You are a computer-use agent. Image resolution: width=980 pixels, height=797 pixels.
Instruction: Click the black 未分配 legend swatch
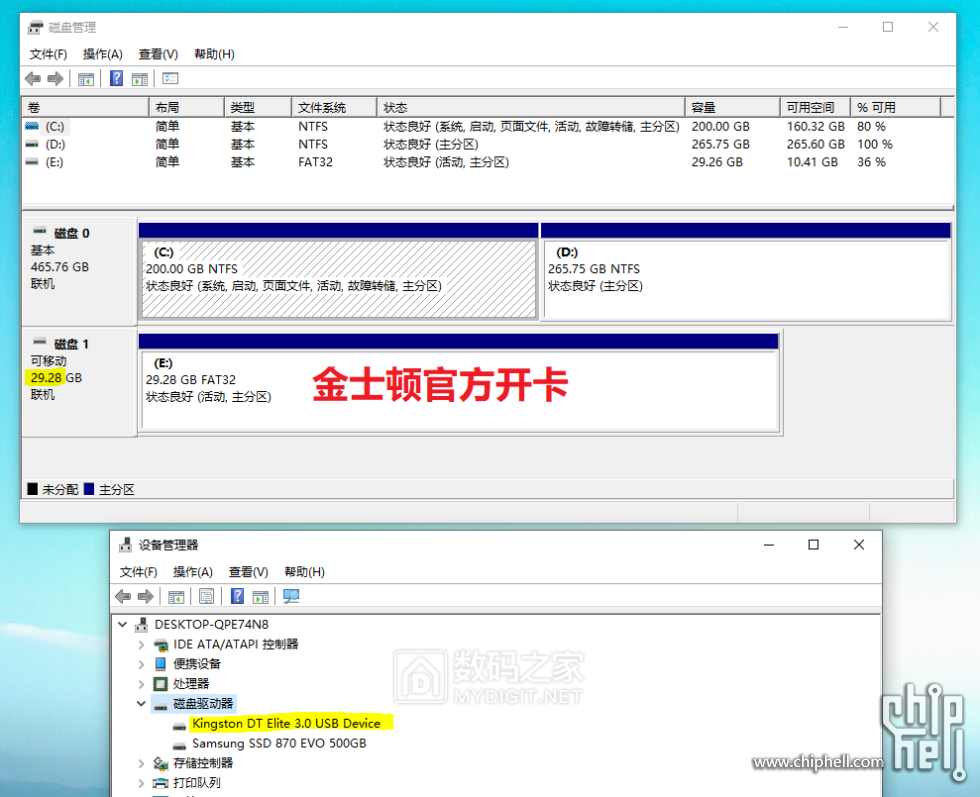coord(32,489)
